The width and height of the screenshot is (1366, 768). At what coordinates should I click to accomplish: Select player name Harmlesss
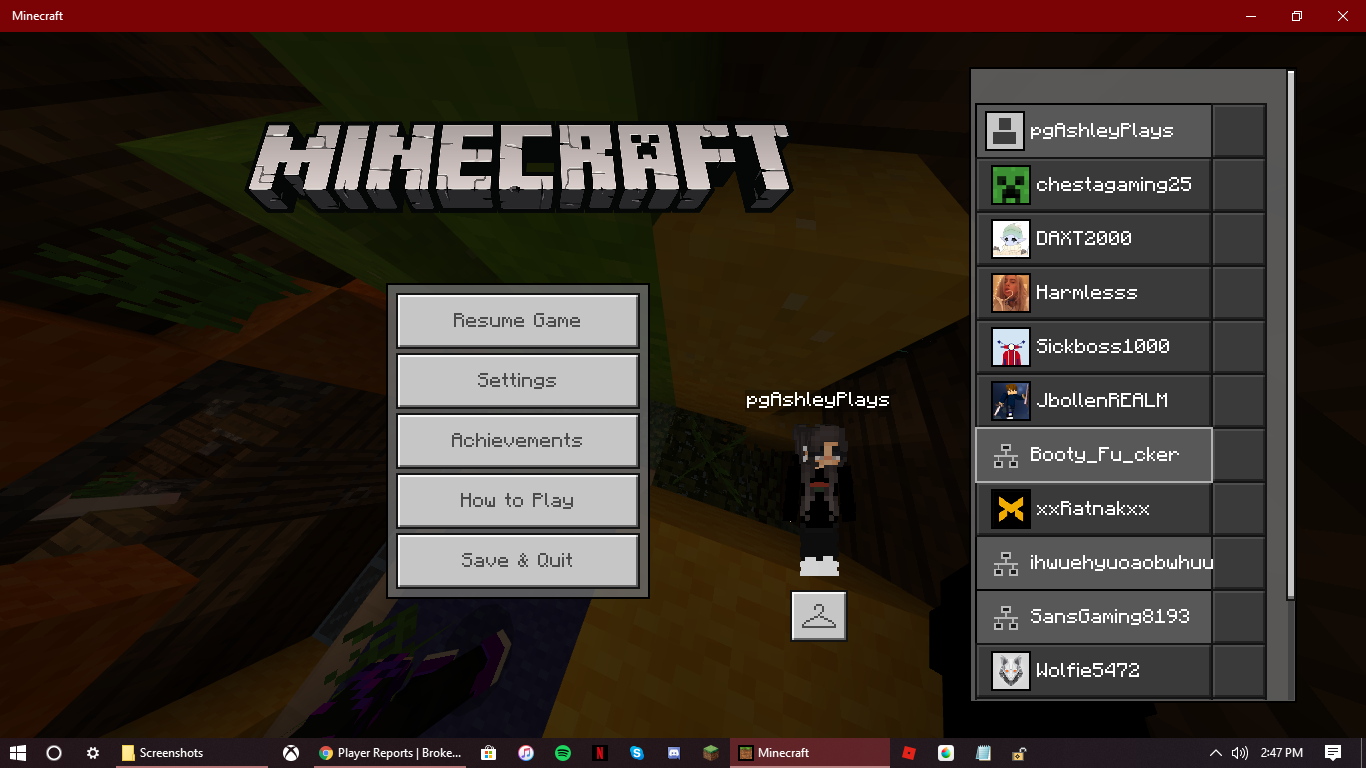[x=1087, y=293]
